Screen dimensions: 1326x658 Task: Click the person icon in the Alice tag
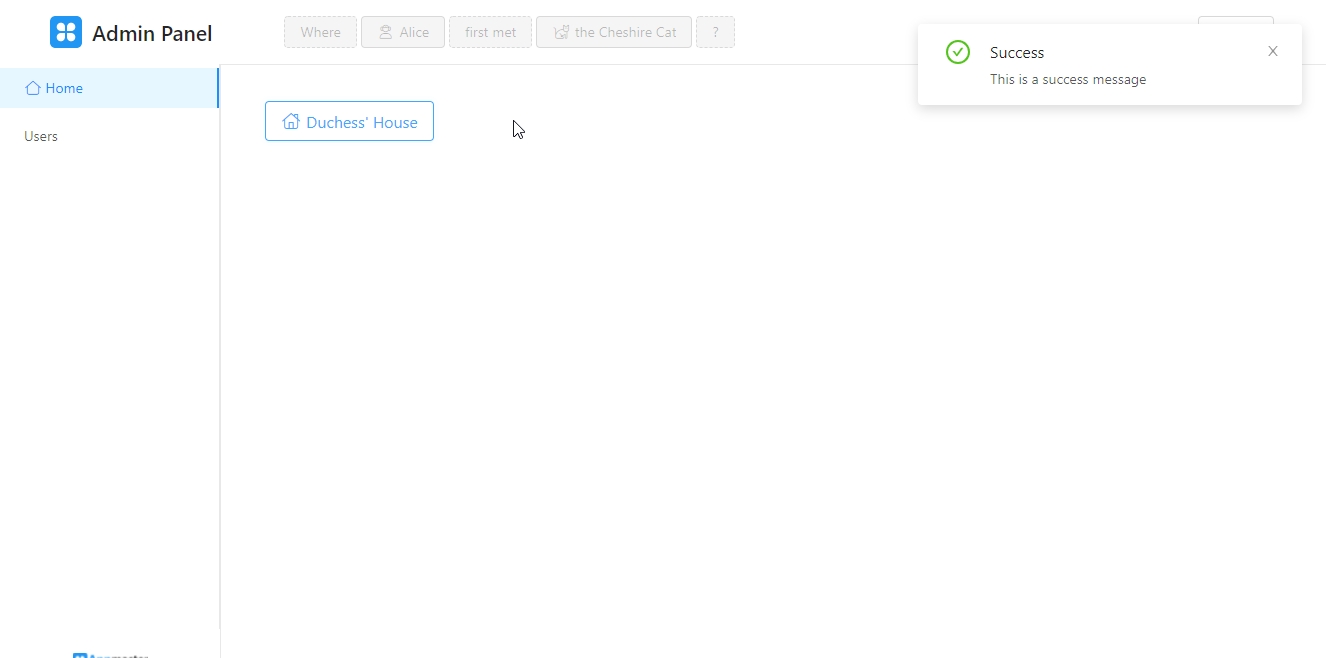click(x=385, y=32)
